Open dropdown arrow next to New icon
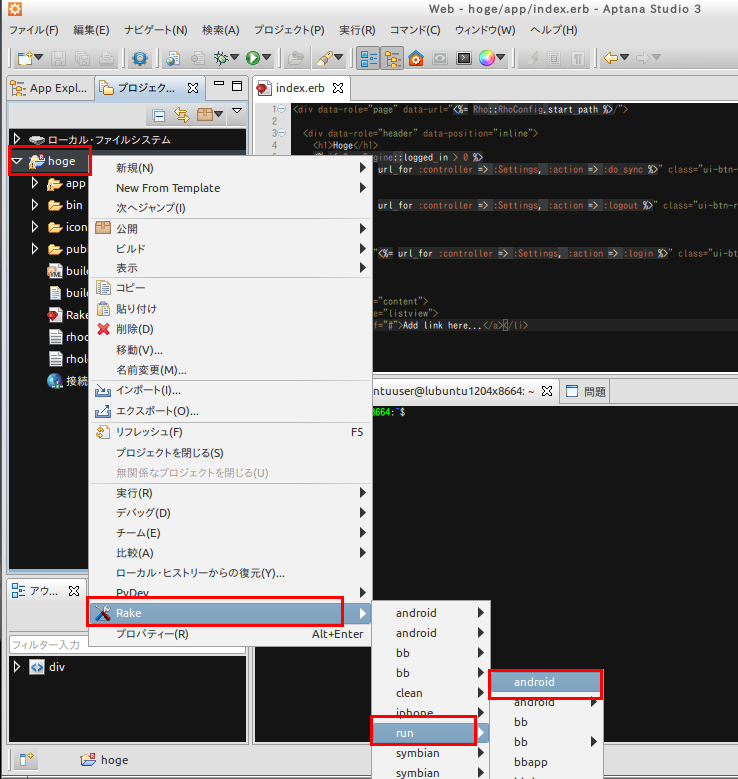The height and width of the screenshot is (779, 738). 38,57
